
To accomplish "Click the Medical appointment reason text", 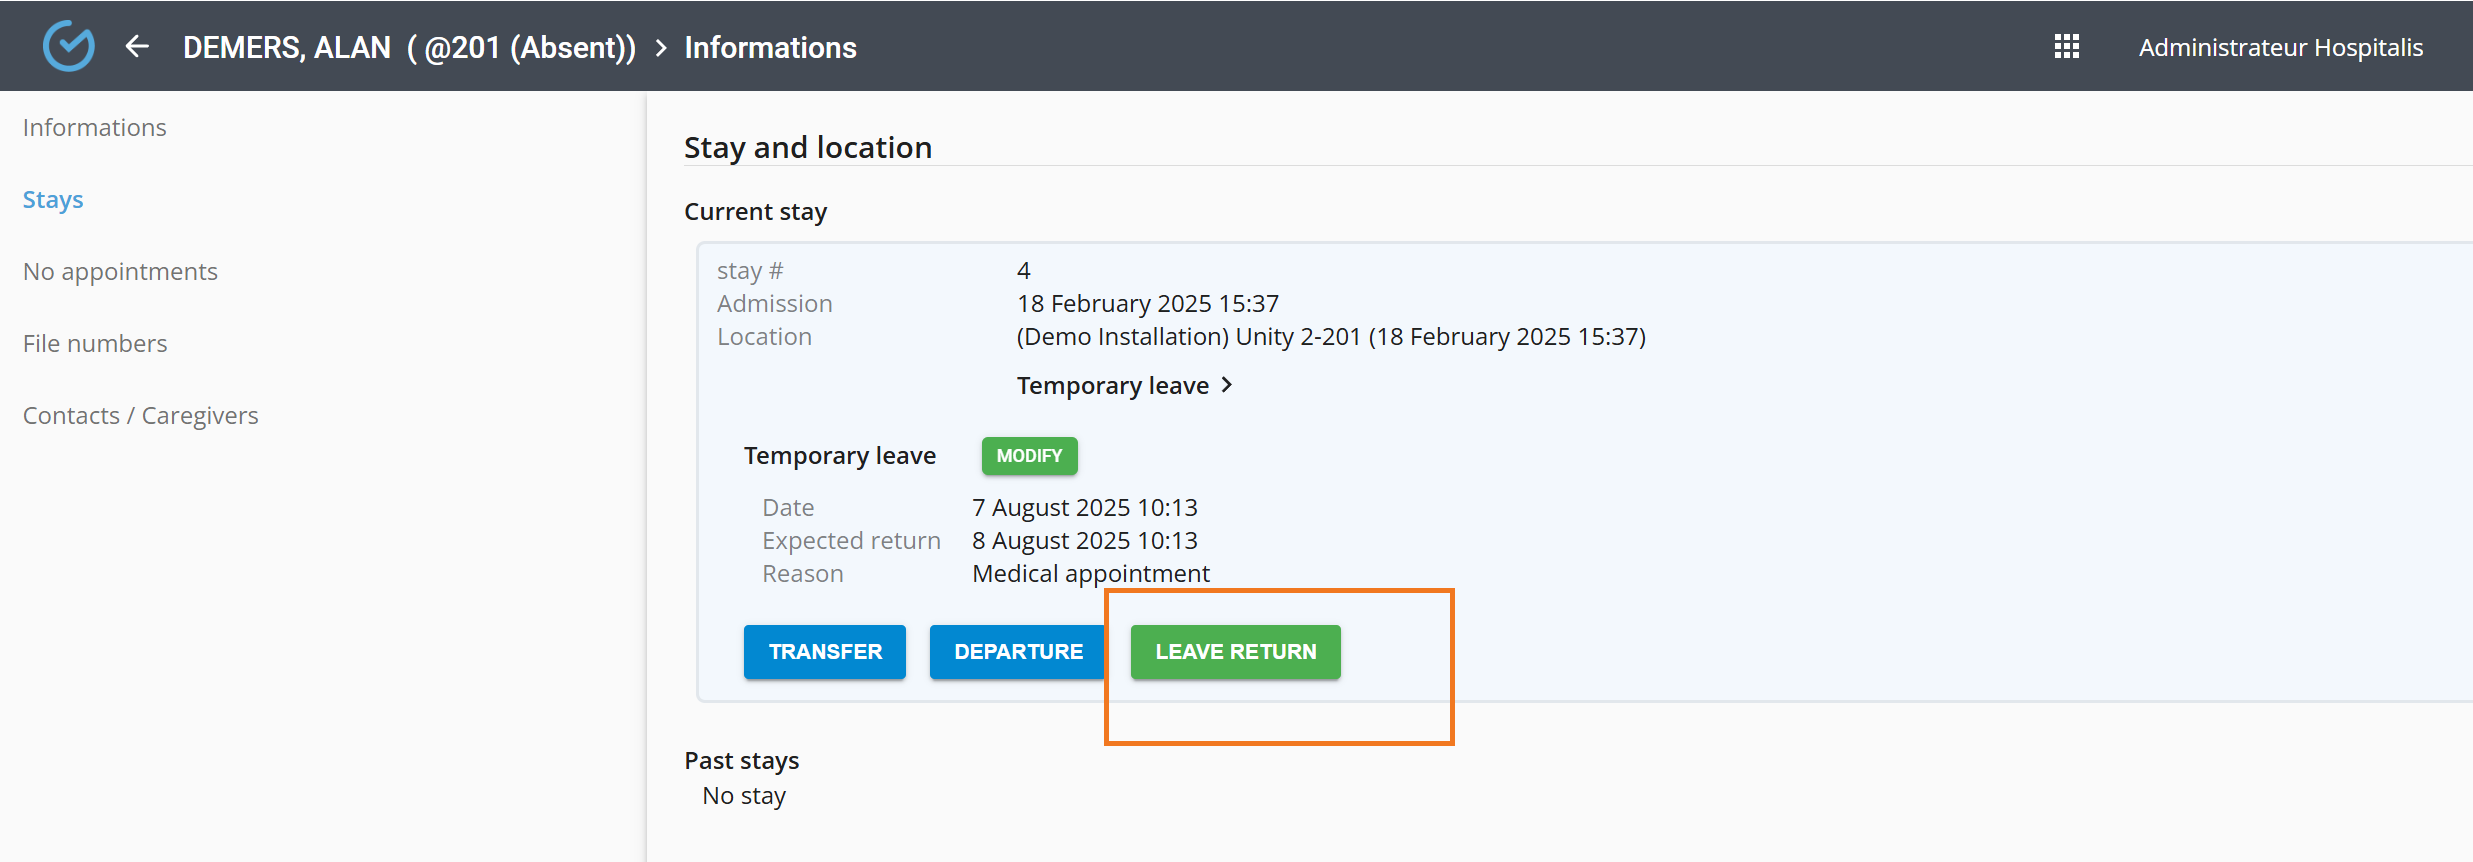I will 1090,574.
